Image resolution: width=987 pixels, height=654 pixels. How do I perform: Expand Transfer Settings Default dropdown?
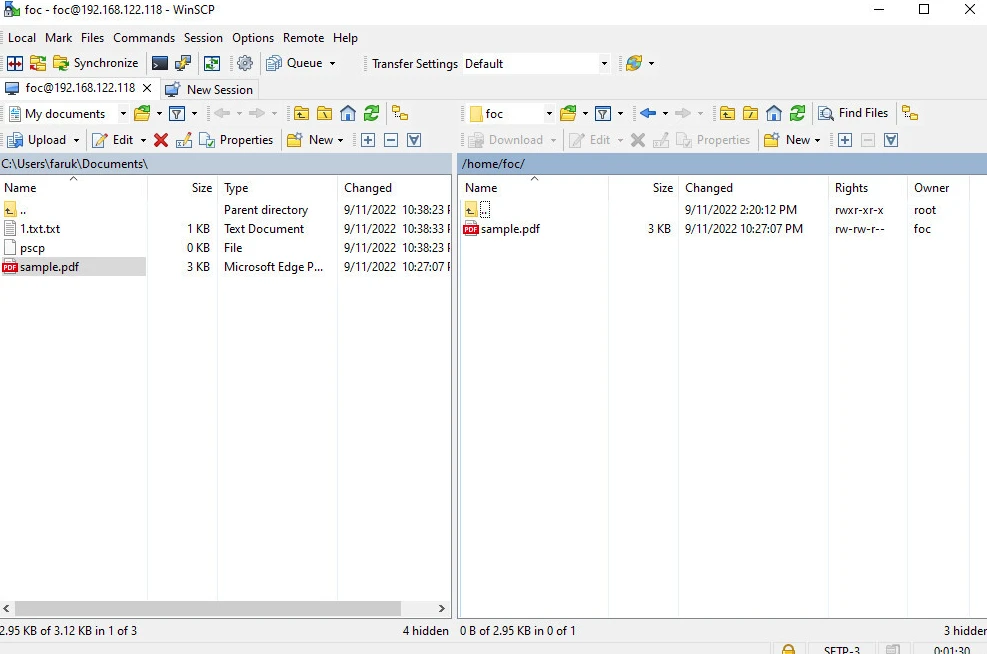click(604, 63)
